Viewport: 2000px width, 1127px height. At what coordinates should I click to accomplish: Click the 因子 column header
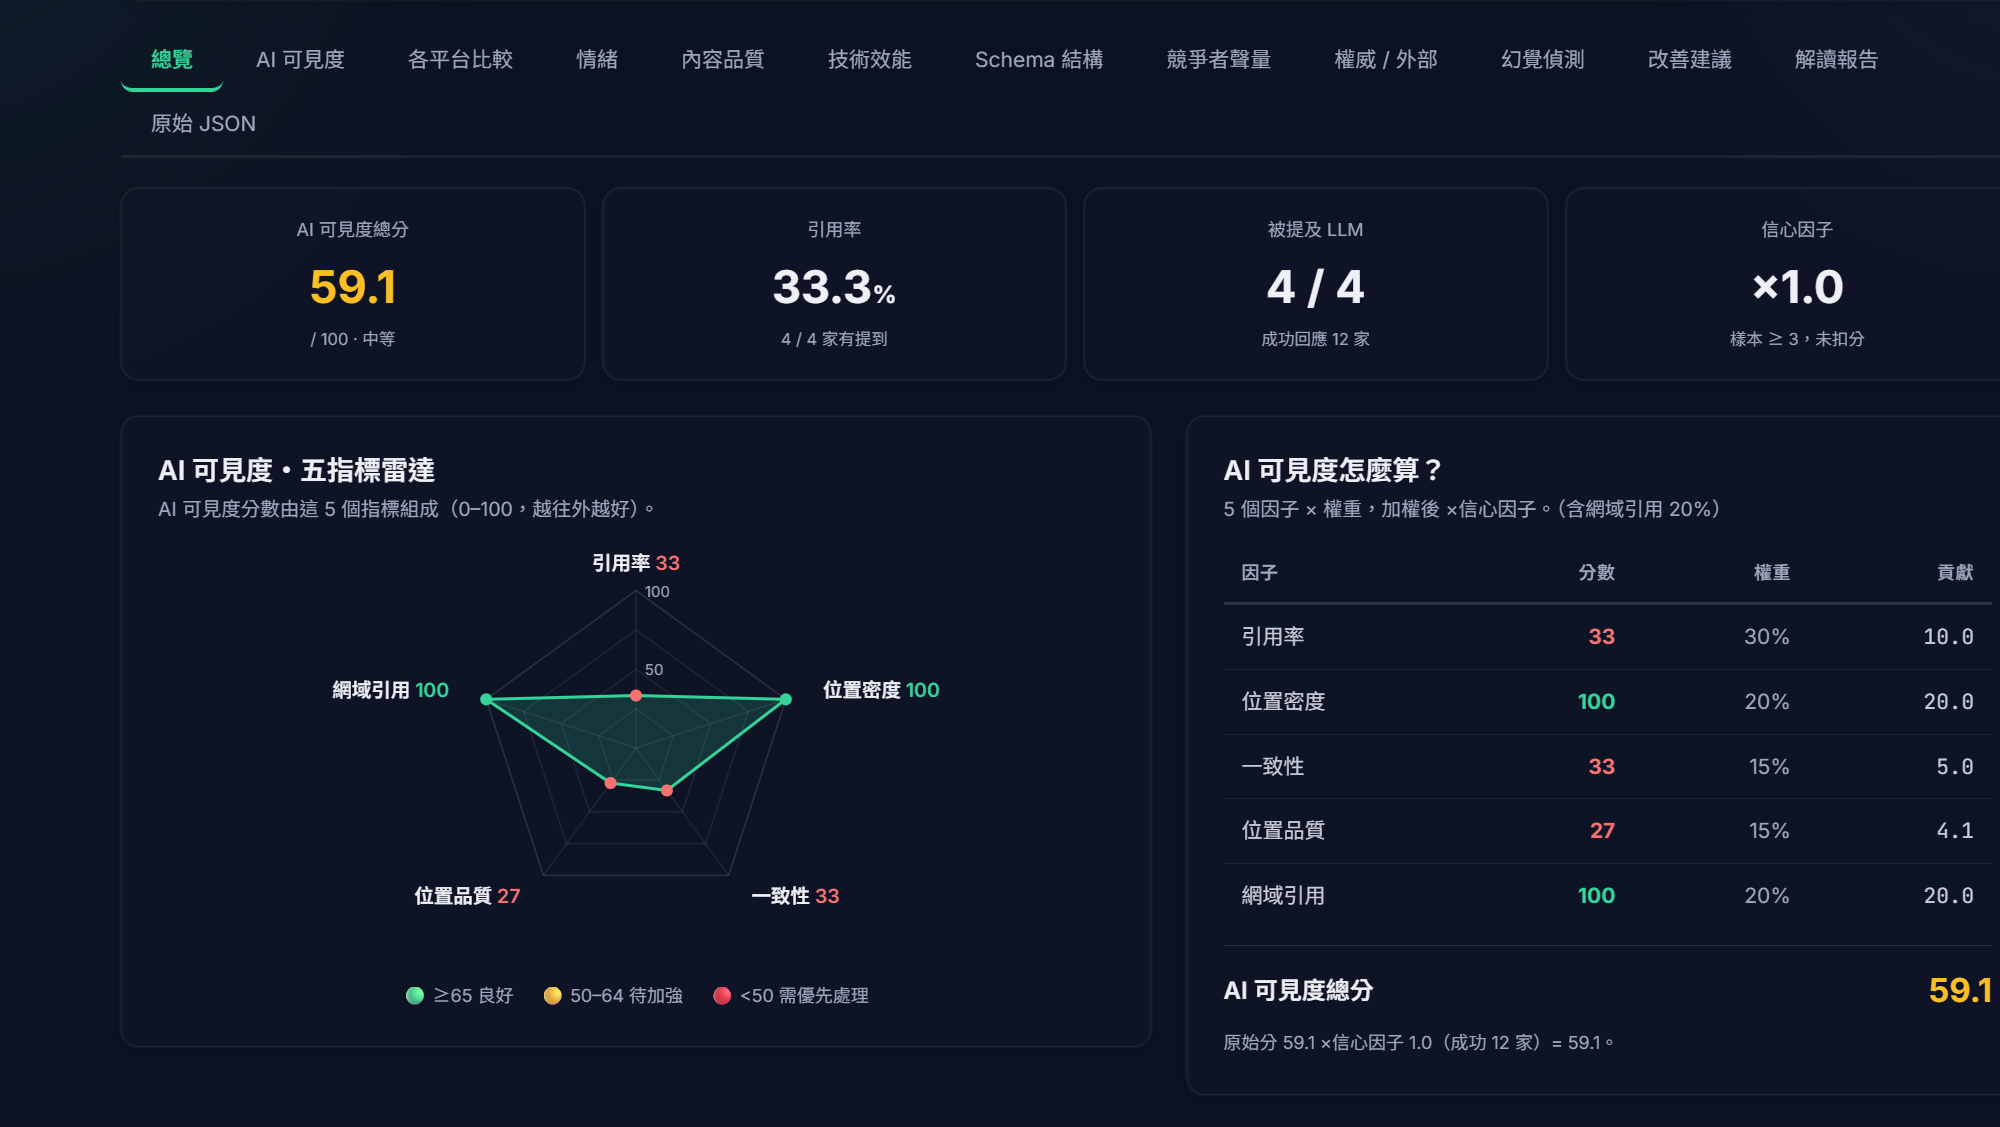pos(1259,573)
